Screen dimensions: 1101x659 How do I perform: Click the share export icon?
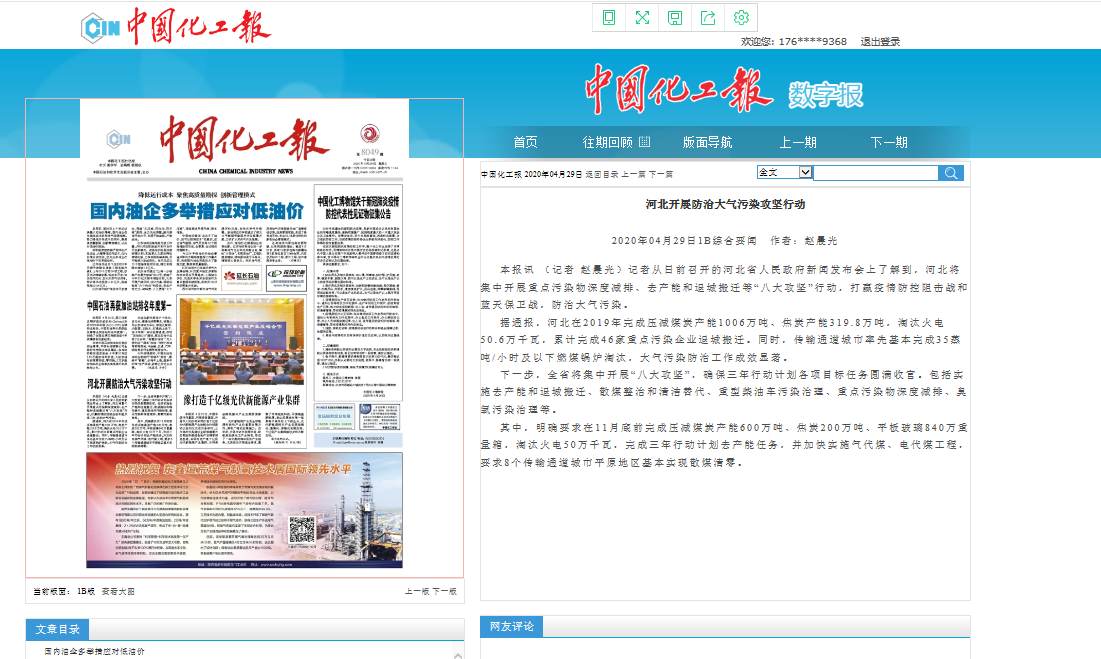708,17
